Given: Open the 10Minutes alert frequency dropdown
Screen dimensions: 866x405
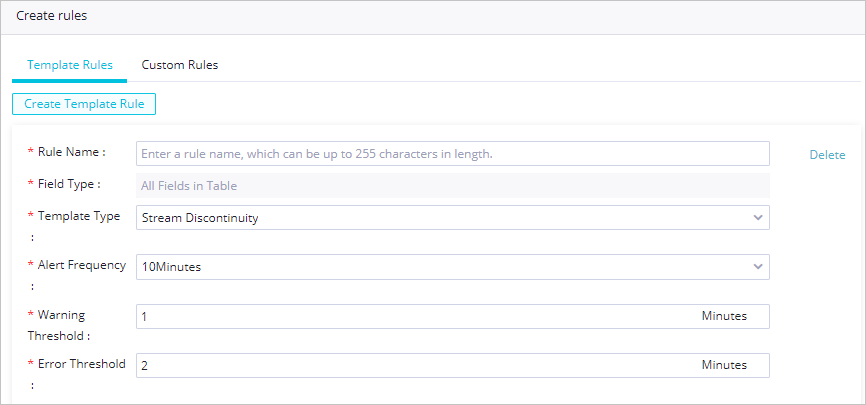Looking at the screenshot, I should click(440, 266).
